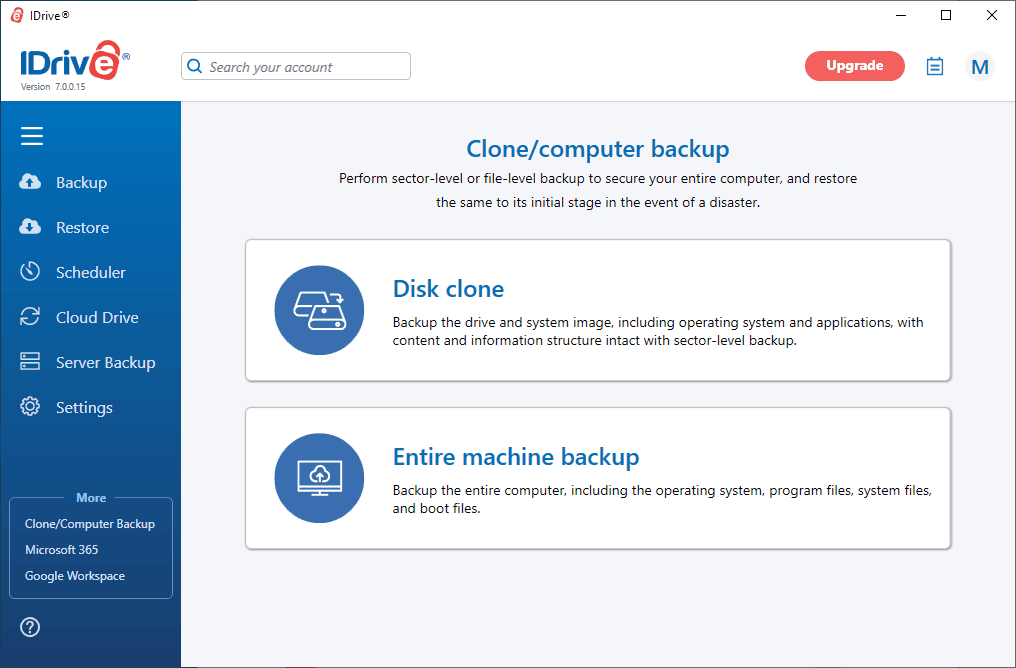
Task: Click the Disk clone description text
Action: [658, 331]
